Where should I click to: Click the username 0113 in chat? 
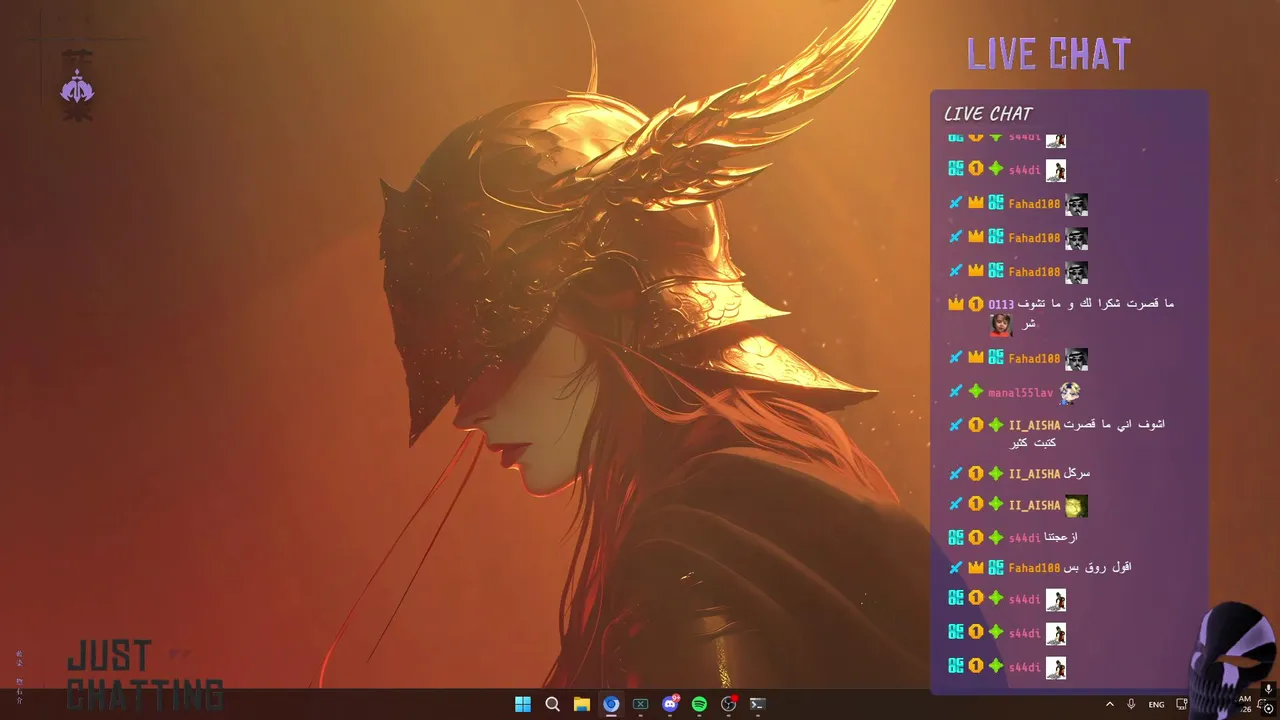point(1001,304)
